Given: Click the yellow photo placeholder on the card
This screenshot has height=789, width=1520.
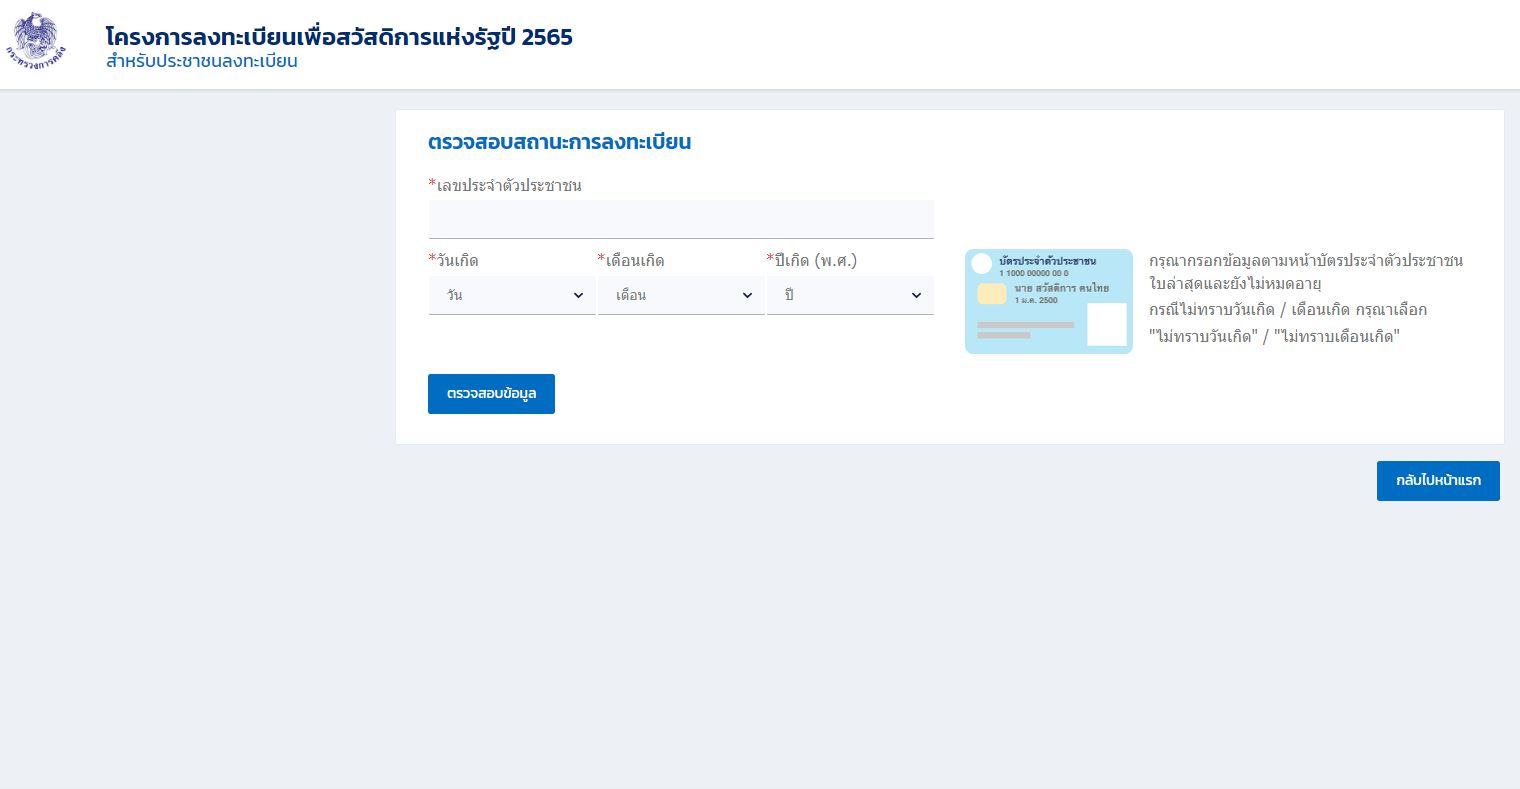Looking at the screenshot, I should tap(991, 294).
